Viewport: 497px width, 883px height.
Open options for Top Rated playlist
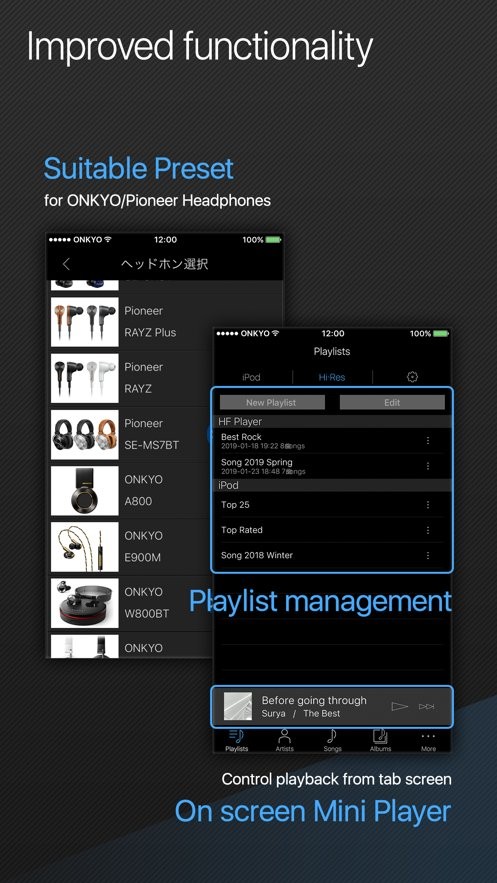(x=428, y=530)
